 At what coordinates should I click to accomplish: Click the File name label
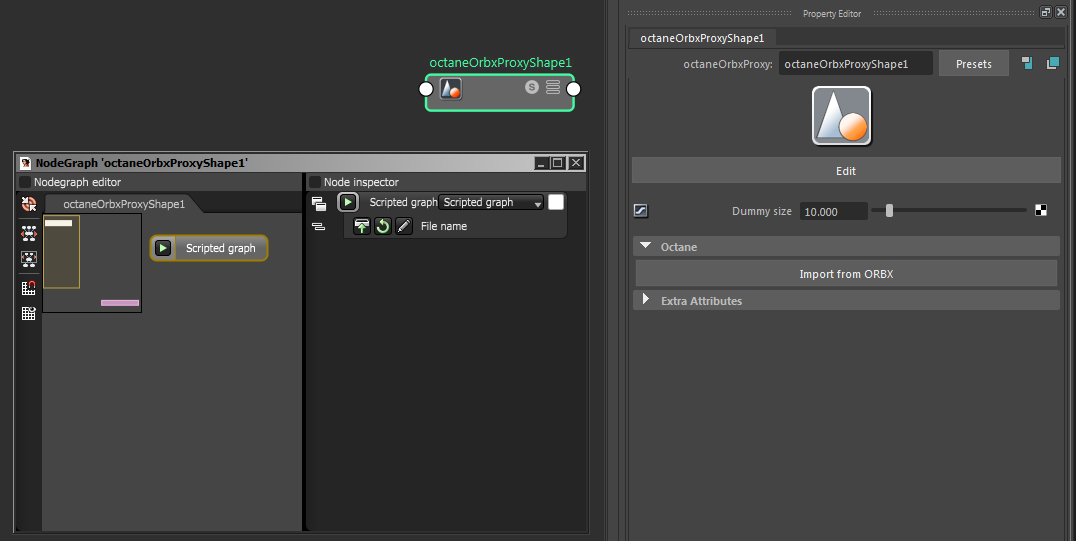444,226
